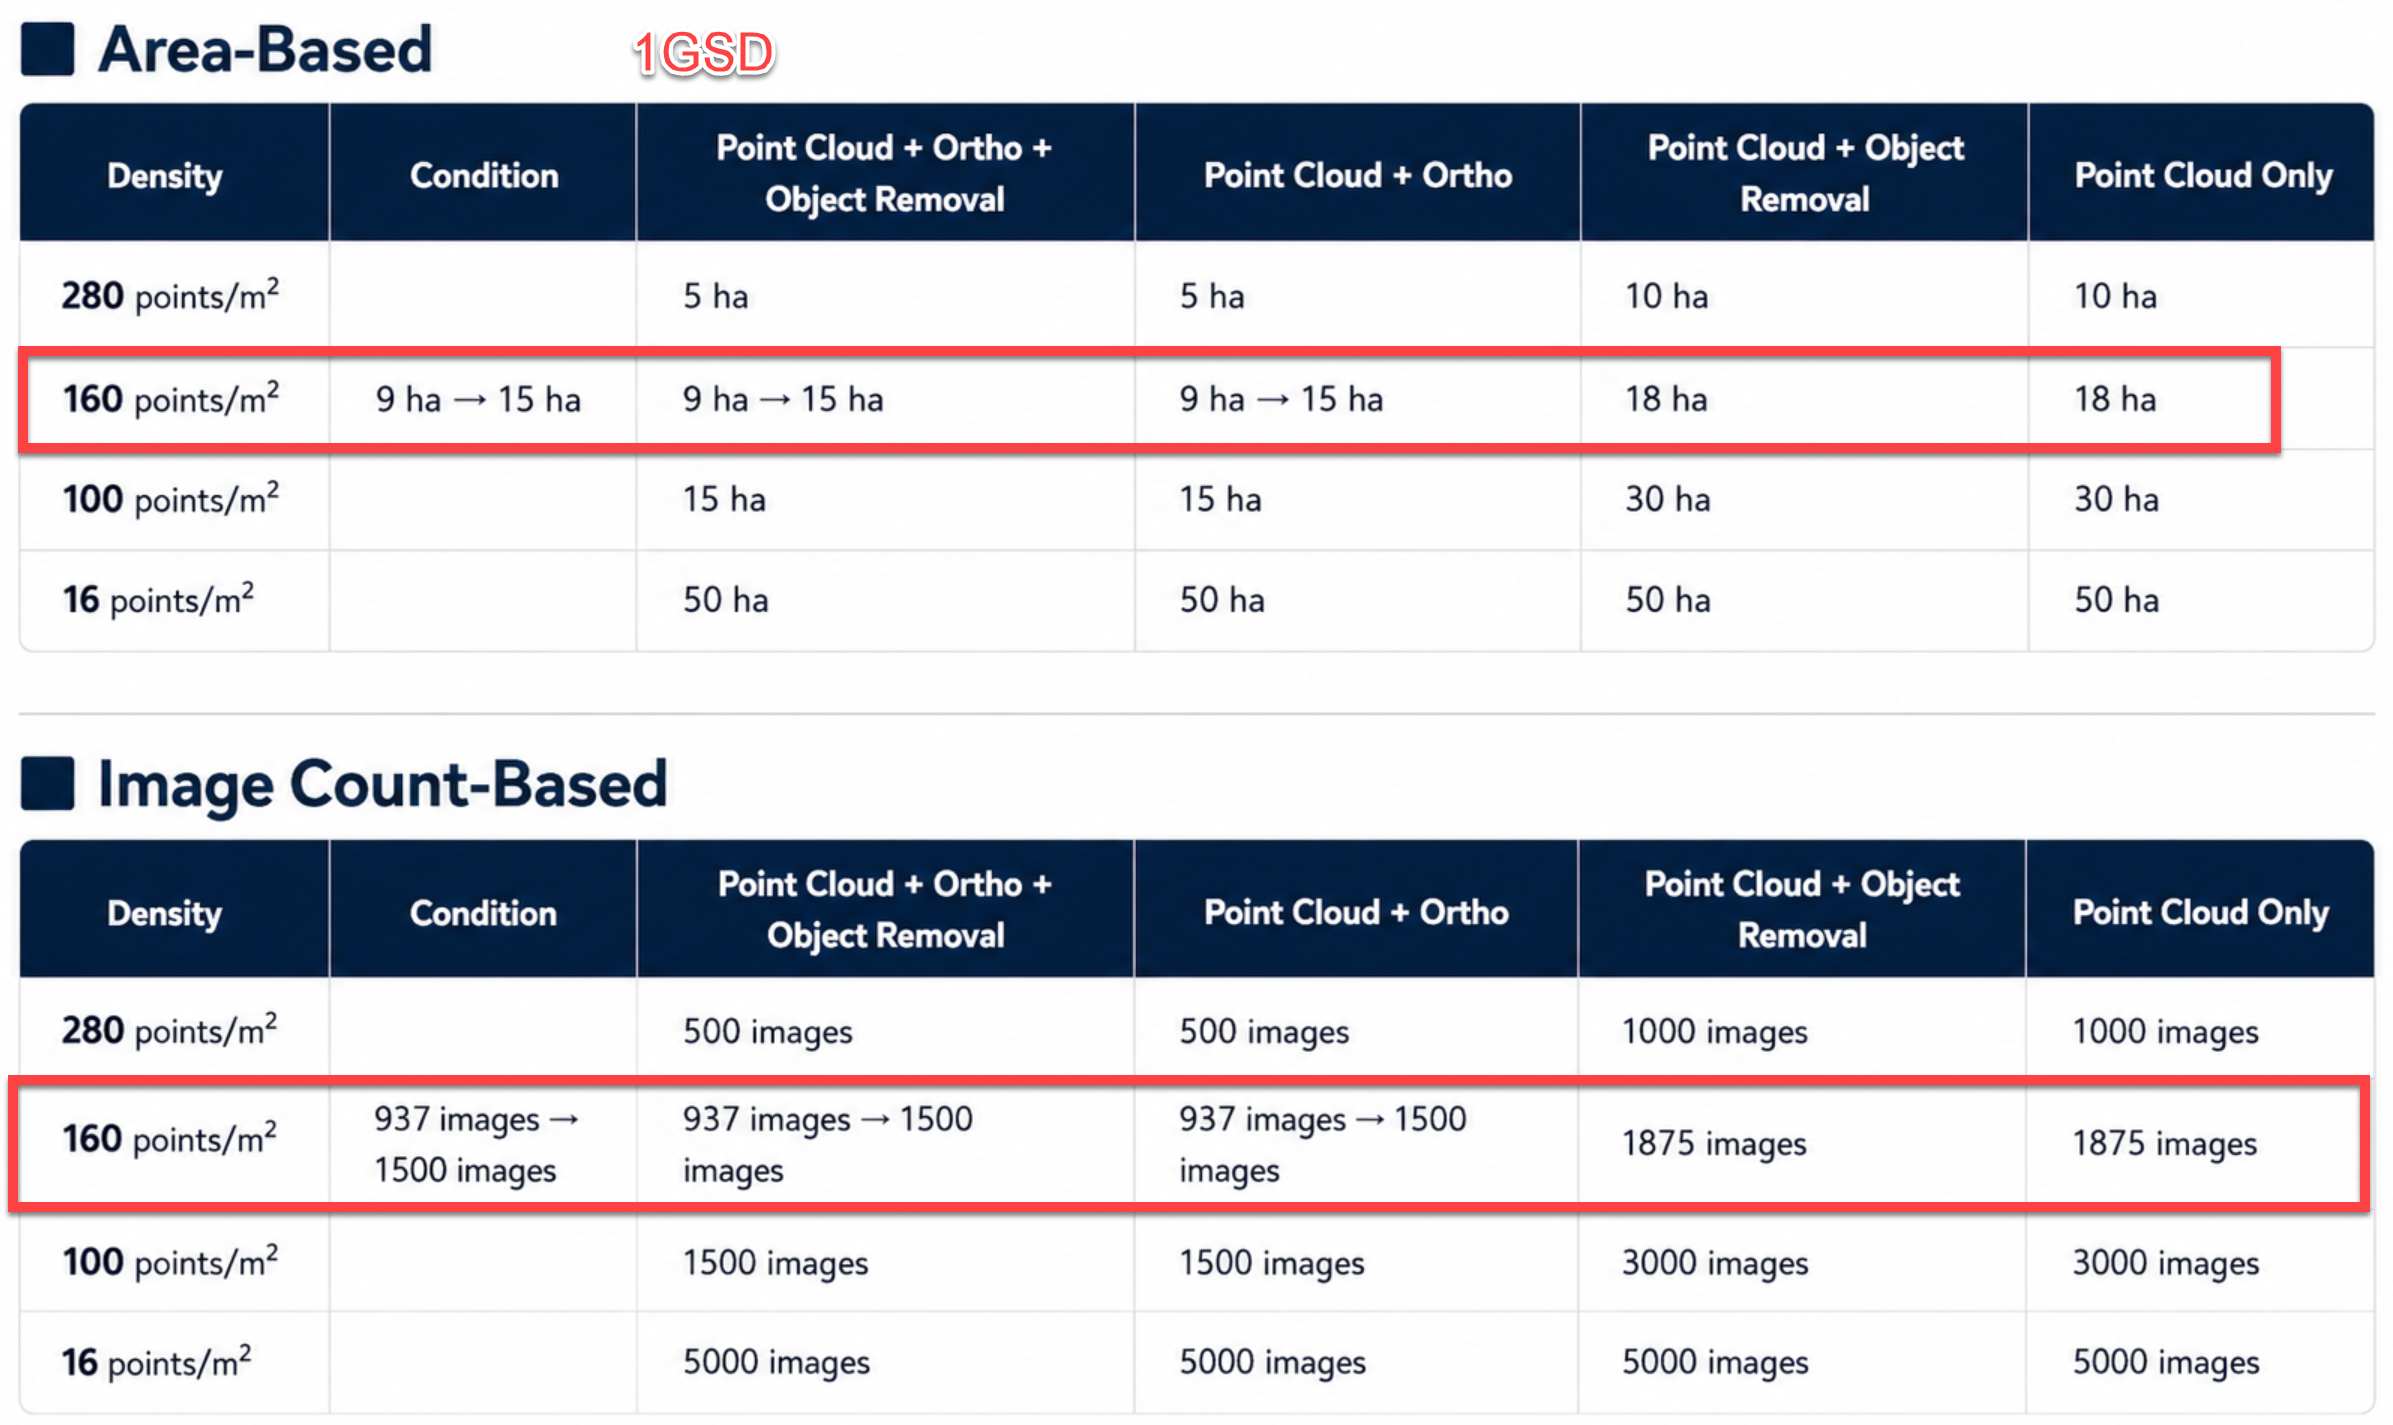Click Point Cloud Only header in Image Count-Based table
2393x1425 pixels.
(x=2200, y=911)
